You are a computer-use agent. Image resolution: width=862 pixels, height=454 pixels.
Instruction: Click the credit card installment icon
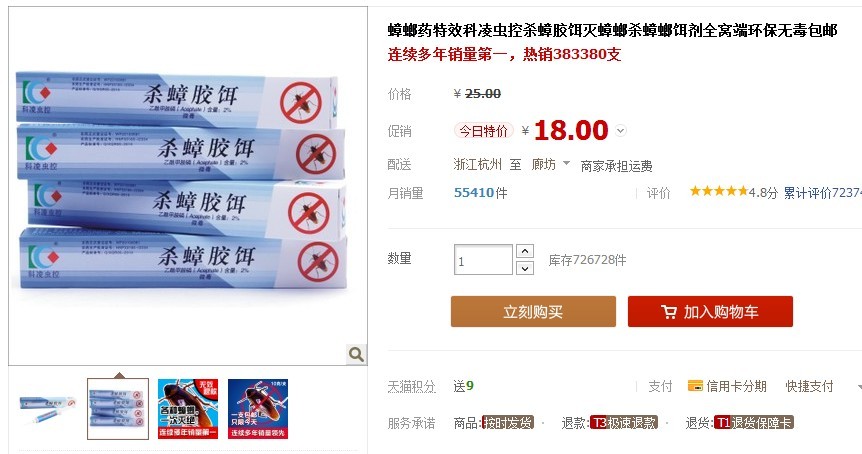(x=695, y=386)
